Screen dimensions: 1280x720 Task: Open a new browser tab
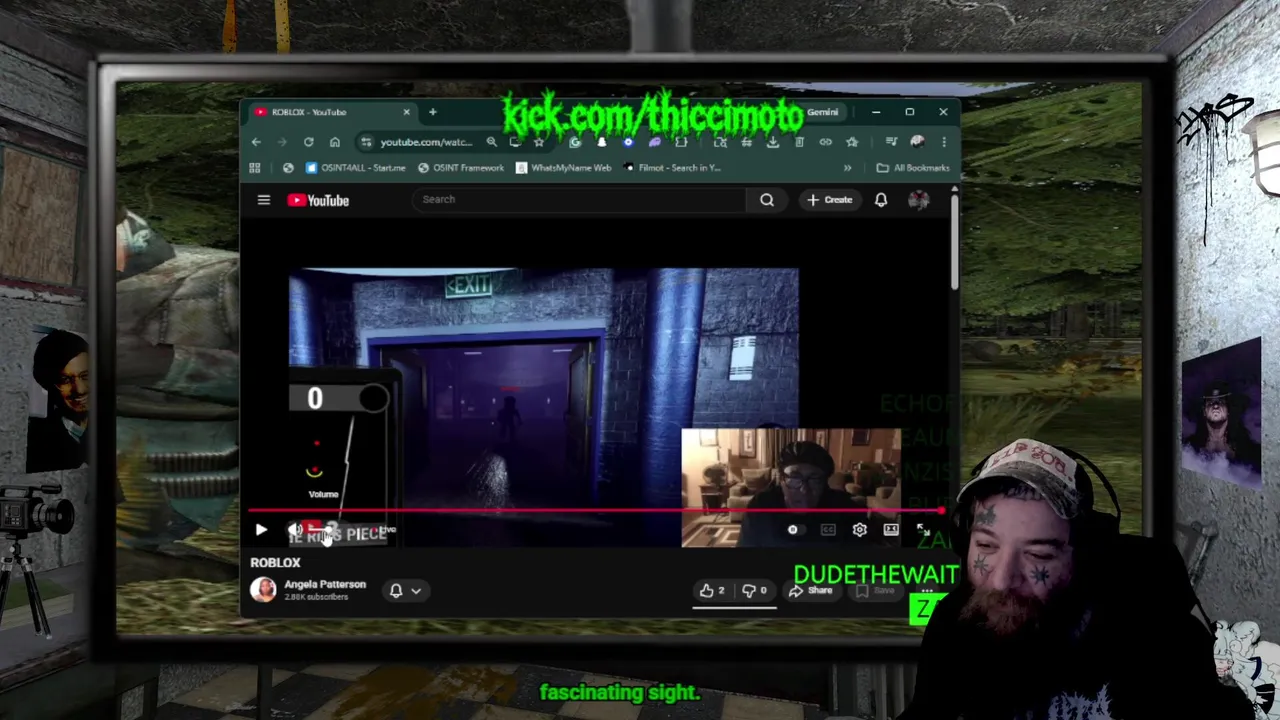(x=432, y=112)
